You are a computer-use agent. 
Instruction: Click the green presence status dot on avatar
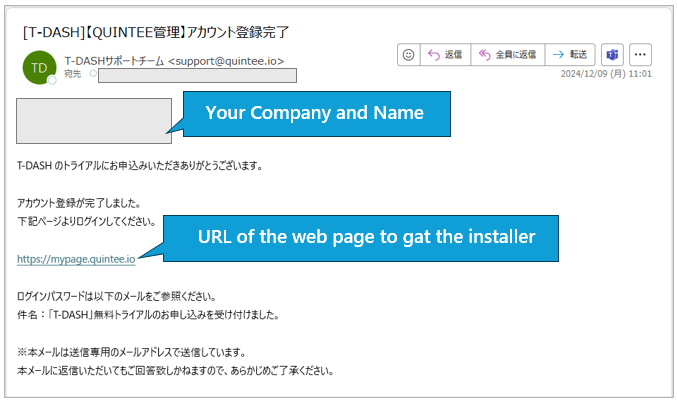[x=51, y=79]
